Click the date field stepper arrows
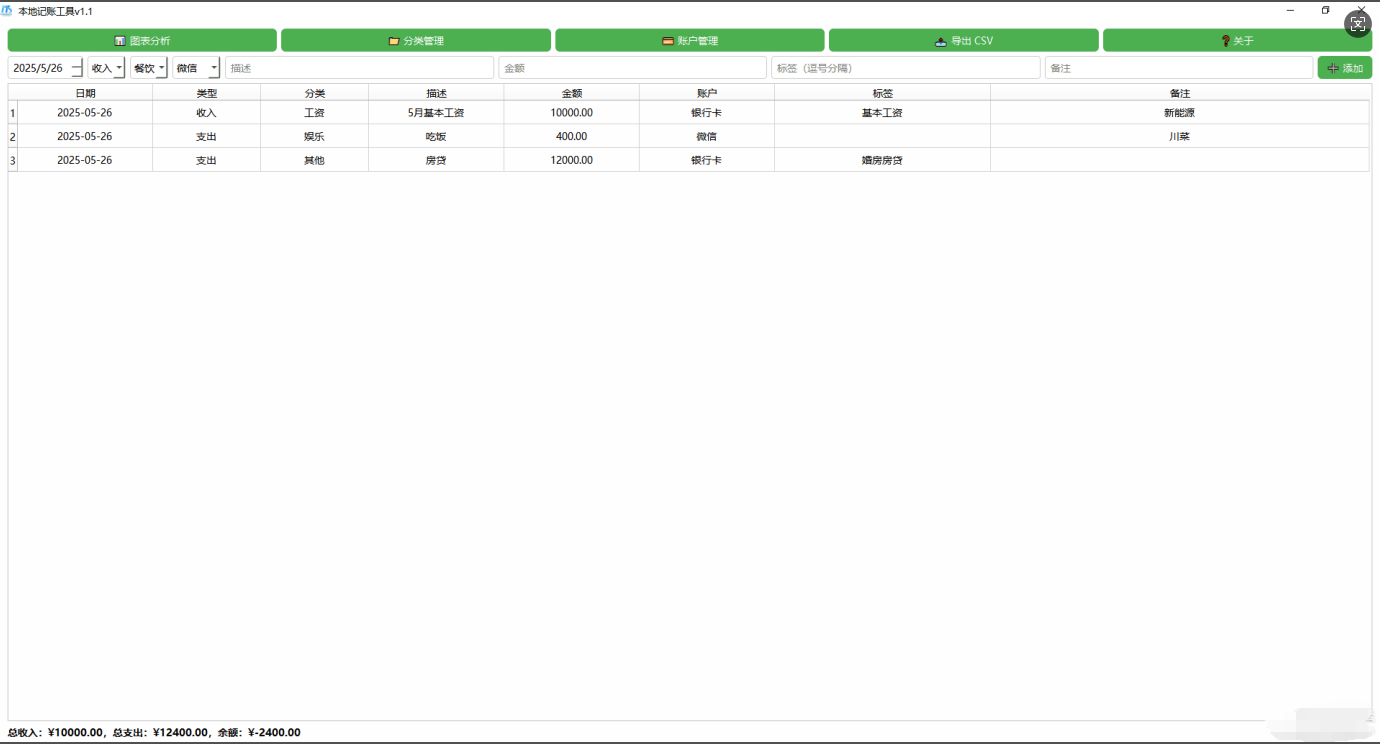 pos(77,68)
